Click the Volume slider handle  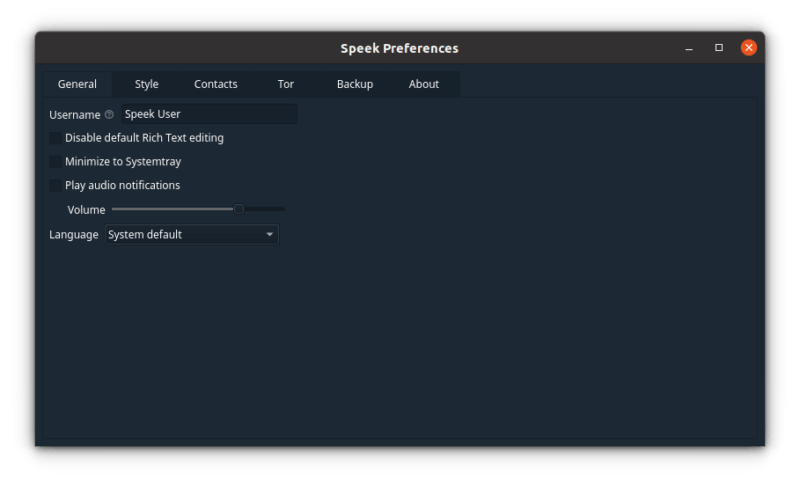click(239, 209)
